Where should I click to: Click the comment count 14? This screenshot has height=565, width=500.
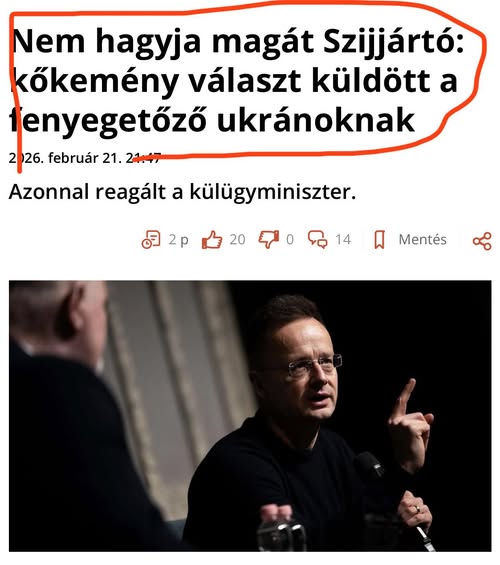(x=343, y=240)
